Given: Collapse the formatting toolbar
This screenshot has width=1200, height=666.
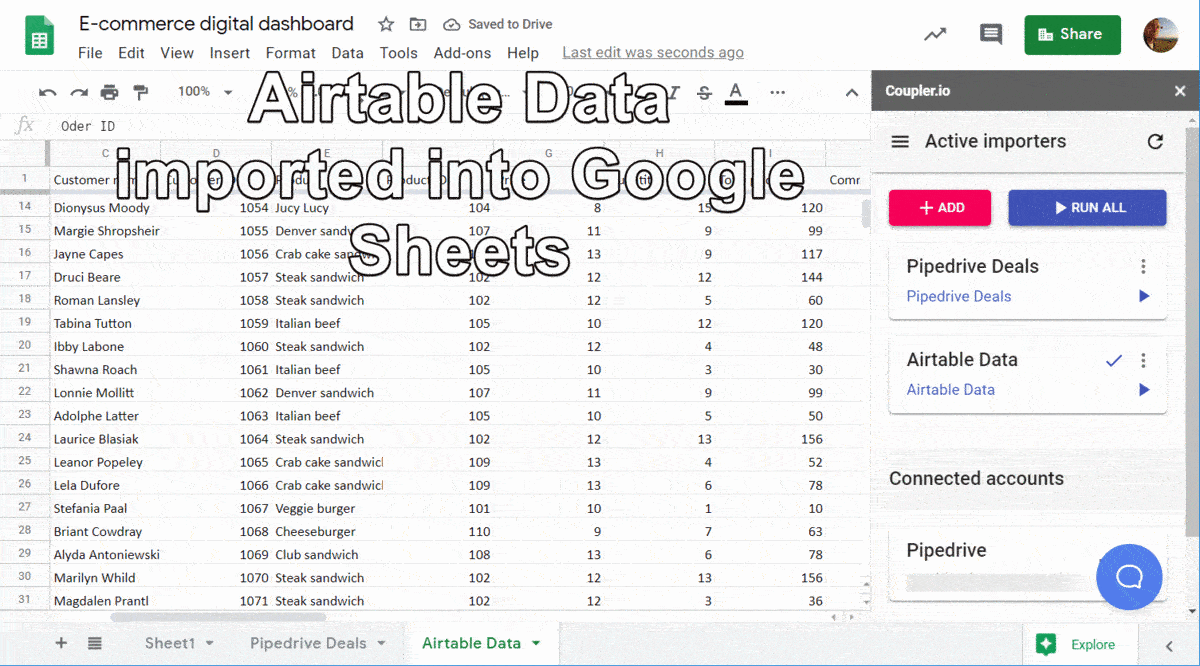Looking at the screenshot, I should click(851, 91).
